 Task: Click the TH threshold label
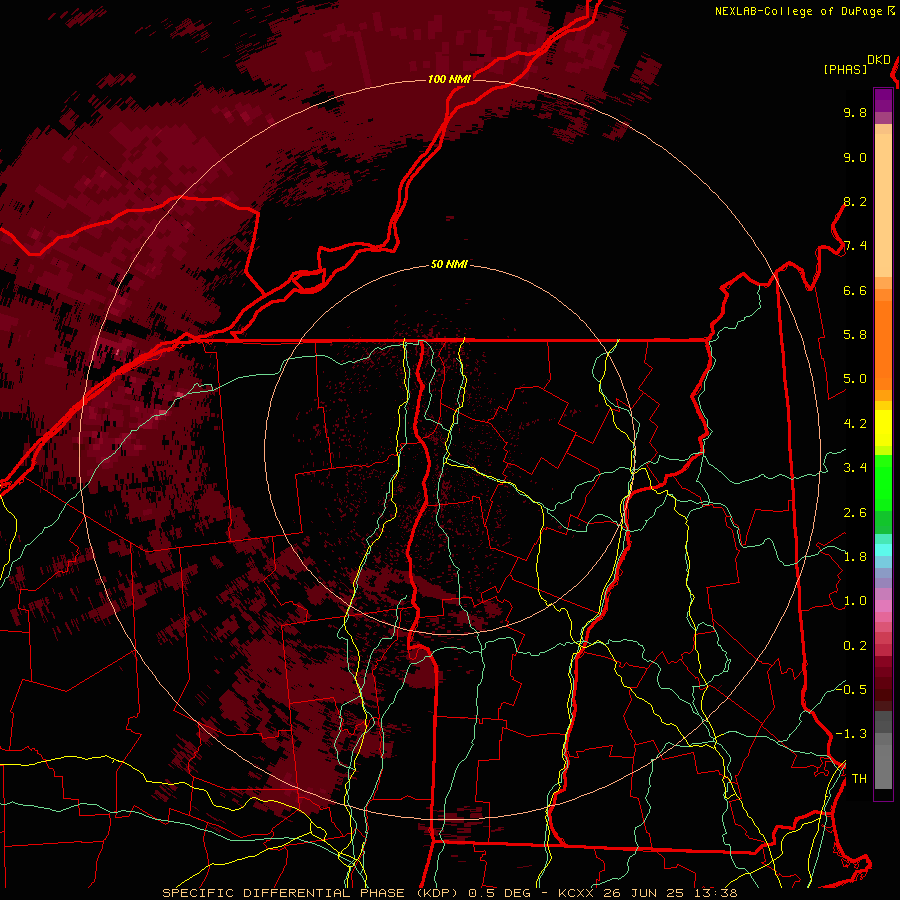click(x=859, y=779)
